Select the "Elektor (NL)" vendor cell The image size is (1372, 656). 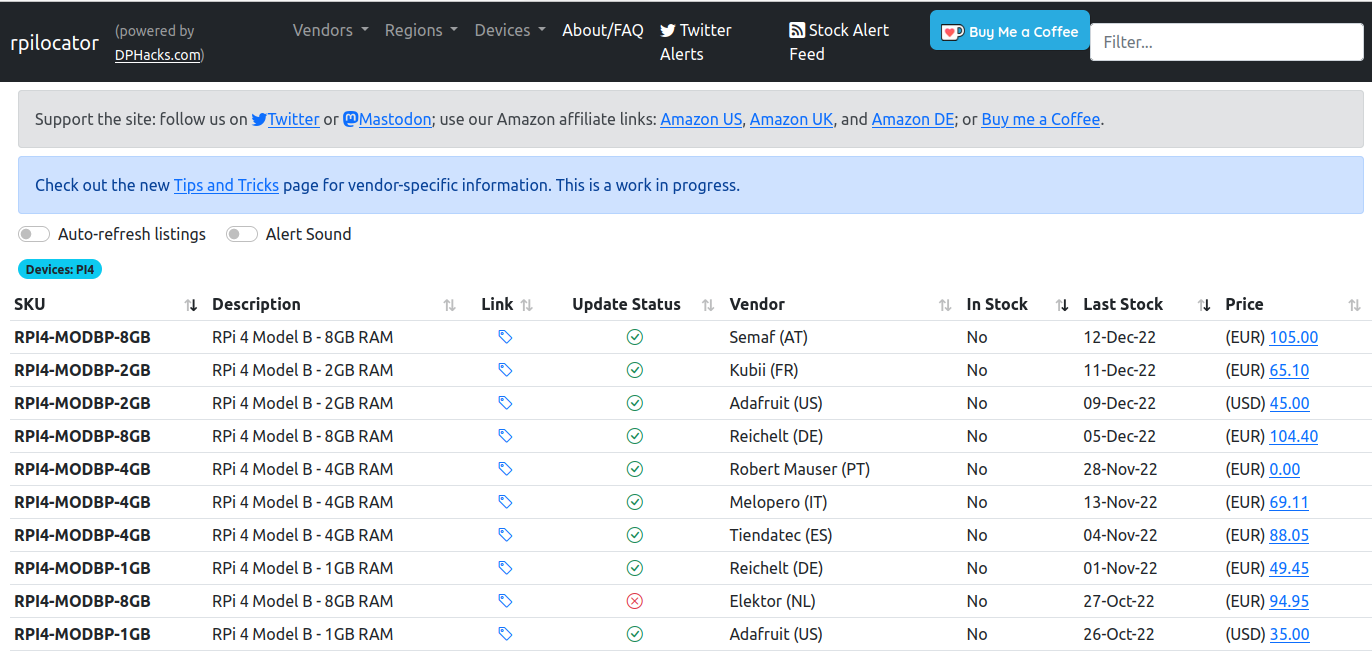pos(773,601)
